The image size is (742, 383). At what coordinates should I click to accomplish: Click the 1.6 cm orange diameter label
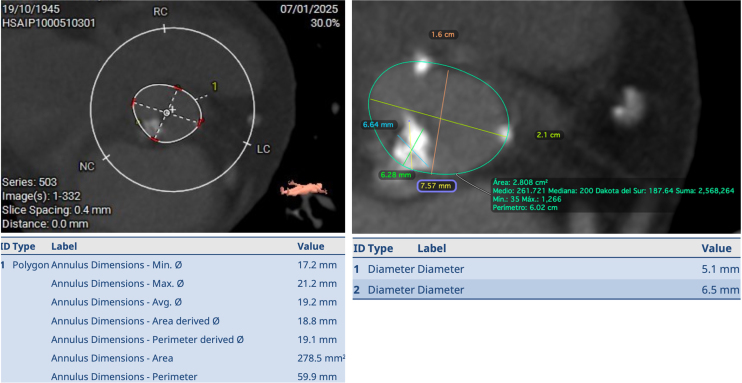click(443, 35)
